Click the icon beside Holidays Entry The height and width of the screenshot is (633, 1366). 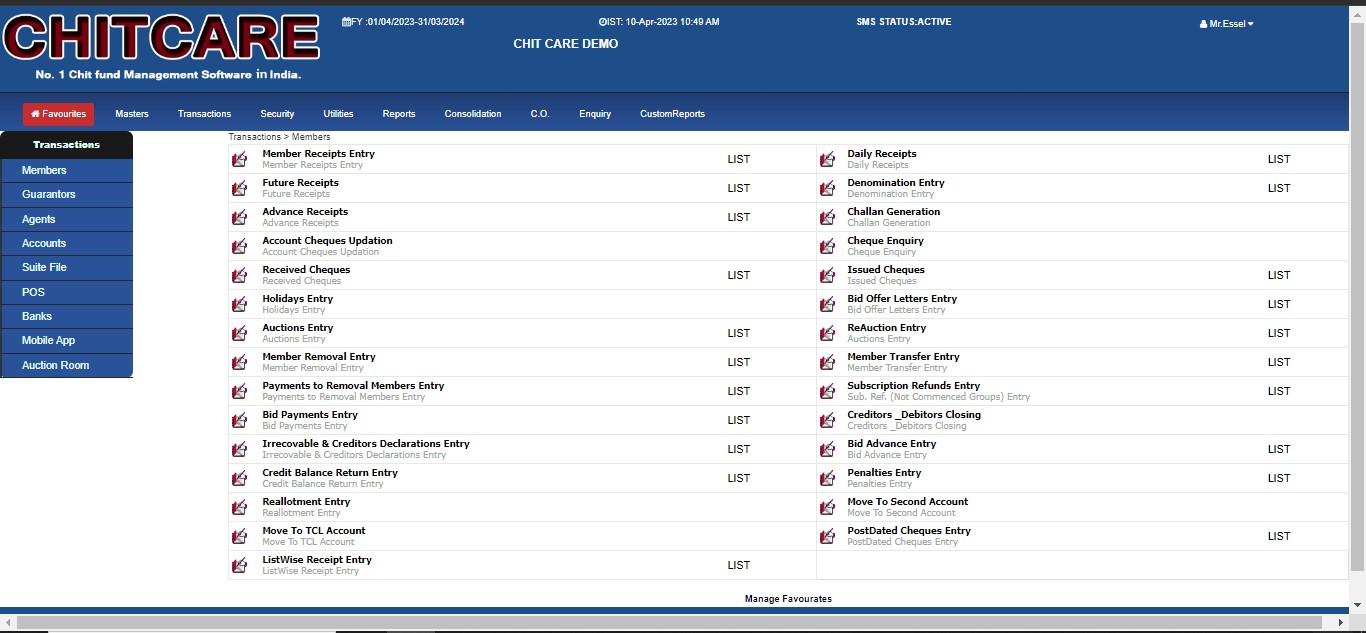(x=239, y=304)
